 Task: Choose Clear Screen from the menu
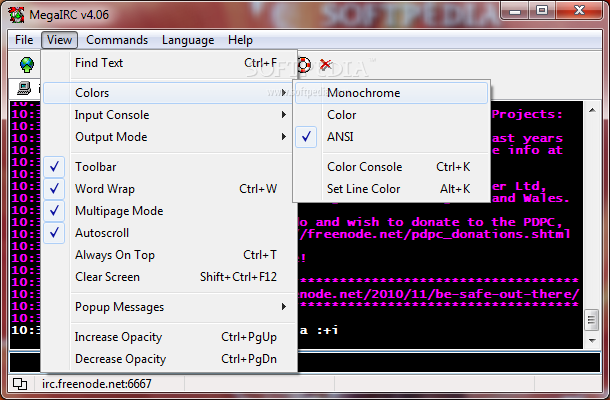(170, 277)
